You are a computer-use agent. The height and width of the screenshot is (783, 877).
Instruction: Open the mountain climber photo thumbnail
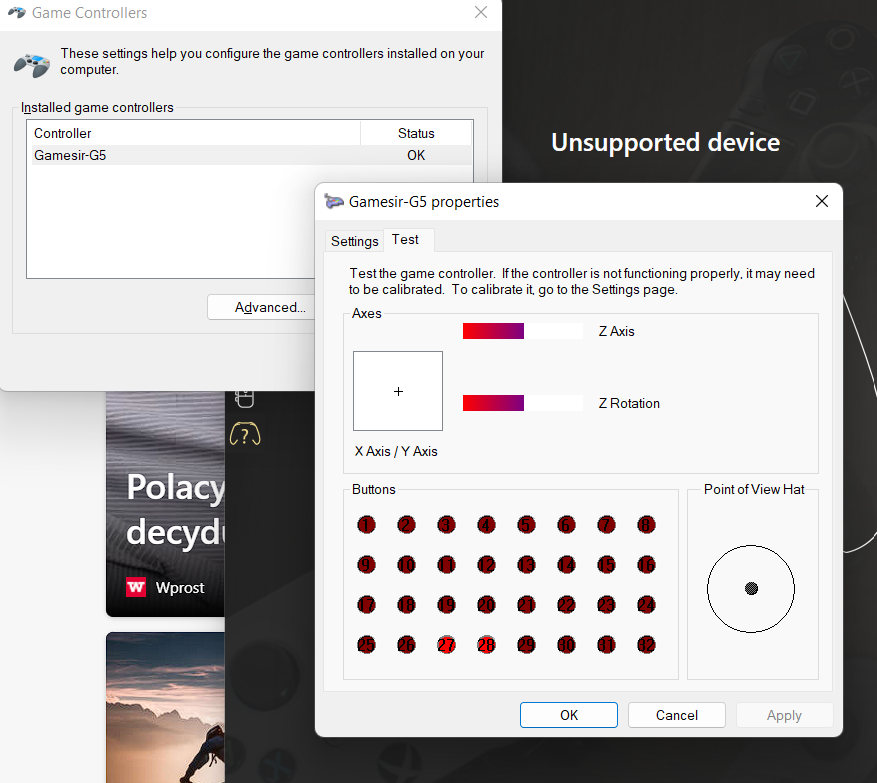tap(166, 707)
